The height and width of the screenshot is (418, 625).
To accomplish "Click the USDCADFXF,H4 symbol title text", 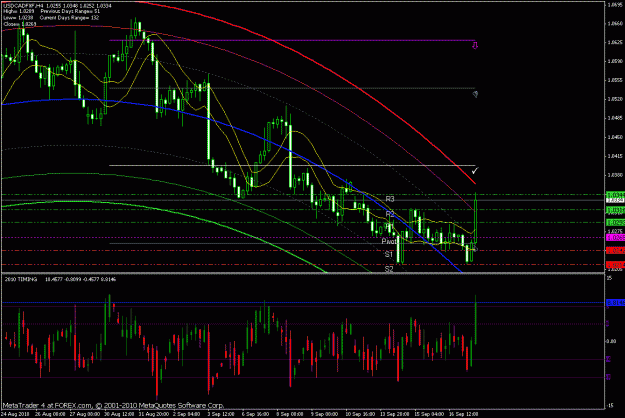I will pyautogui.click(x=24, y=6).
